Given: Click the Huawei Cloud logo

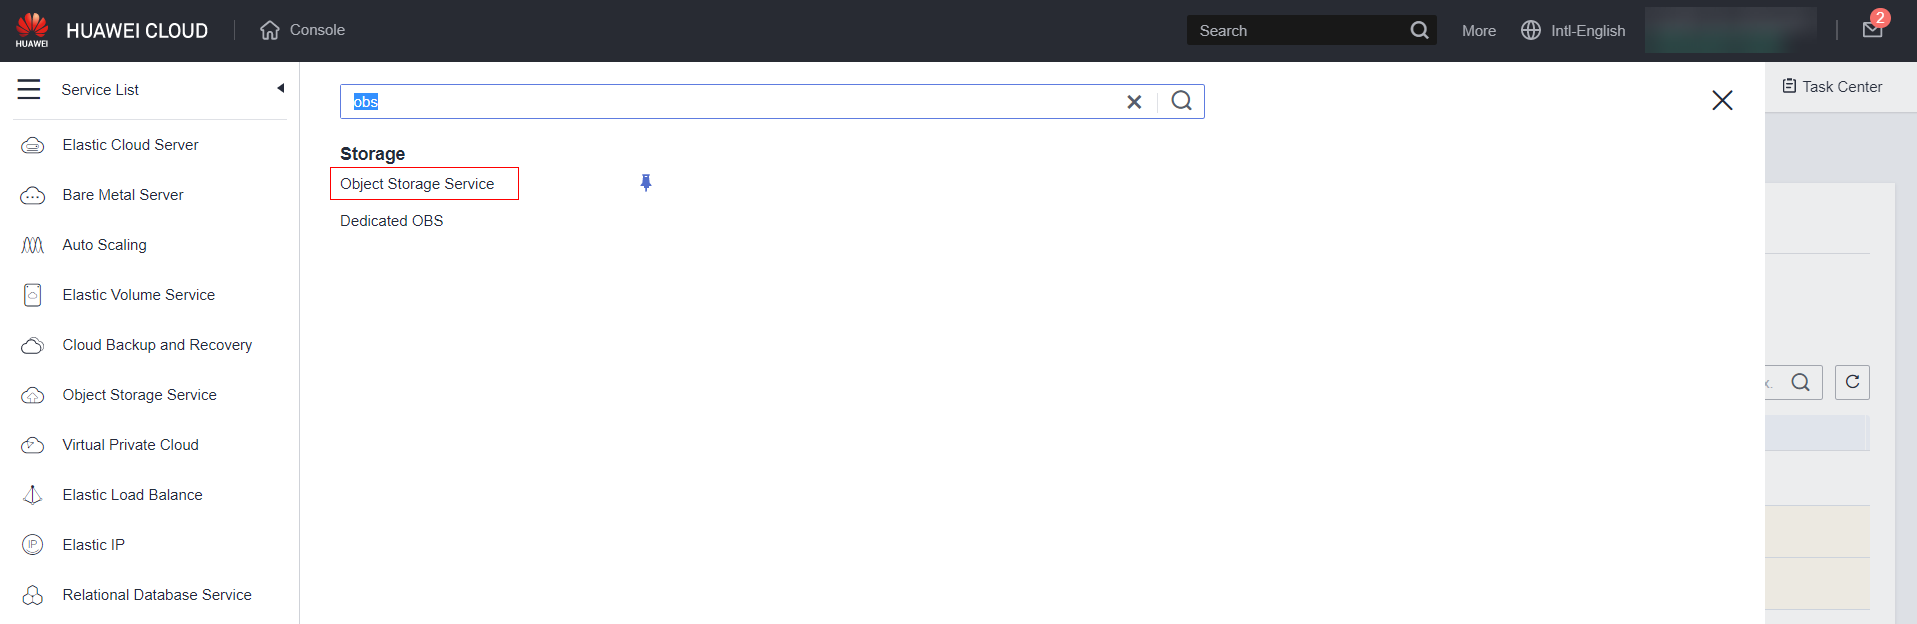Looking at the screenshot, I should [32, 30].
